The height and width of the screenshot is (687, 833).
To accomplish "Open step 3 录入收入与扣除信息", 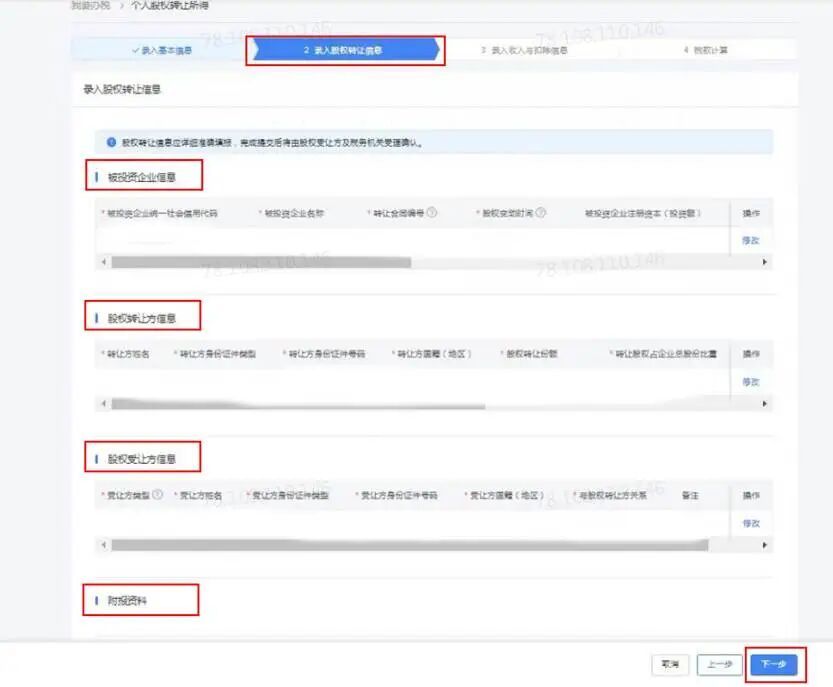I will 524,50.
